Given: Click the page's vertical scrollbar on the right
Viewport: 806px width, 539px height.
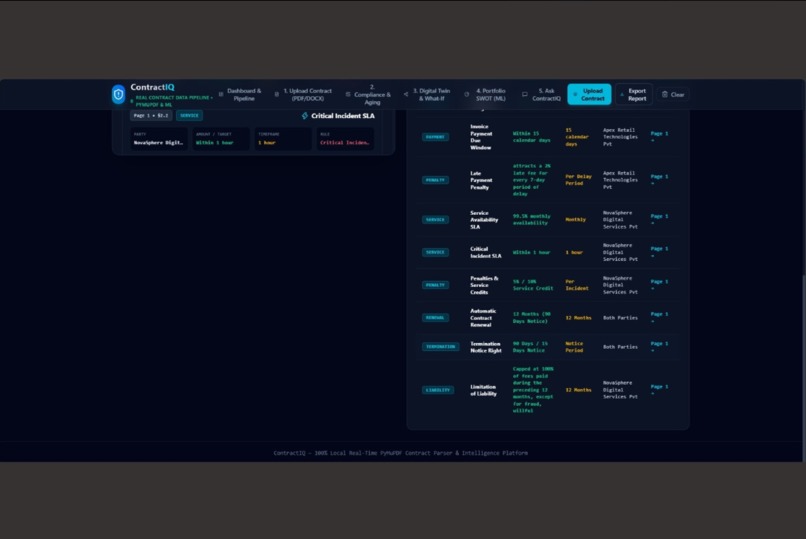Looking at the screenshot, I should coord(803,366).
